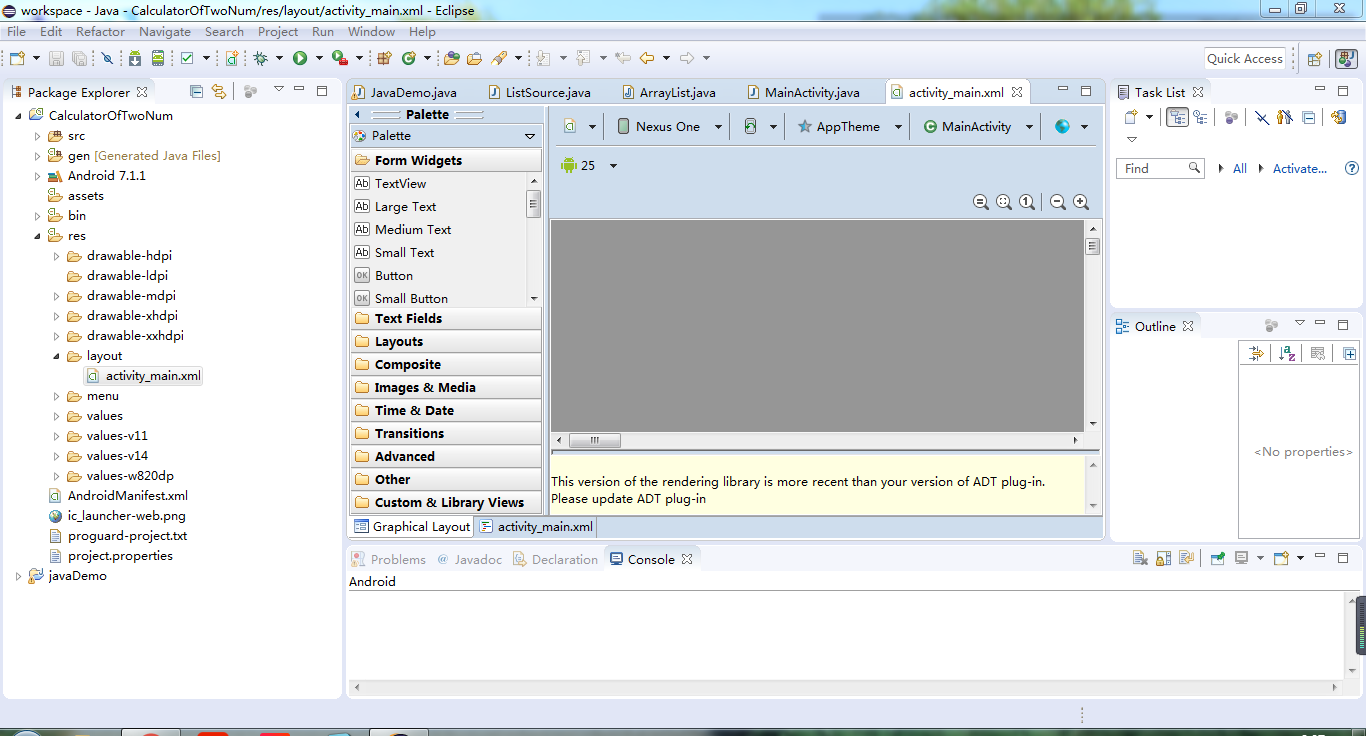
Task: Open the Project menu
Action: coord(278,31)
